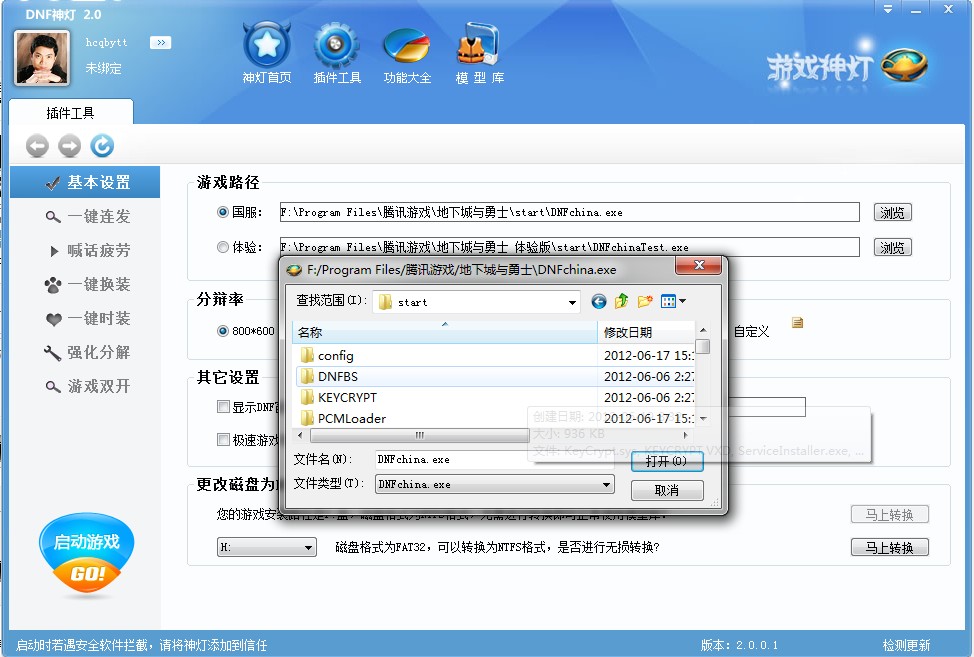Click the blue refresh icon
The width and height of the screenshot is (974, 657).
(x=102, y=146)
